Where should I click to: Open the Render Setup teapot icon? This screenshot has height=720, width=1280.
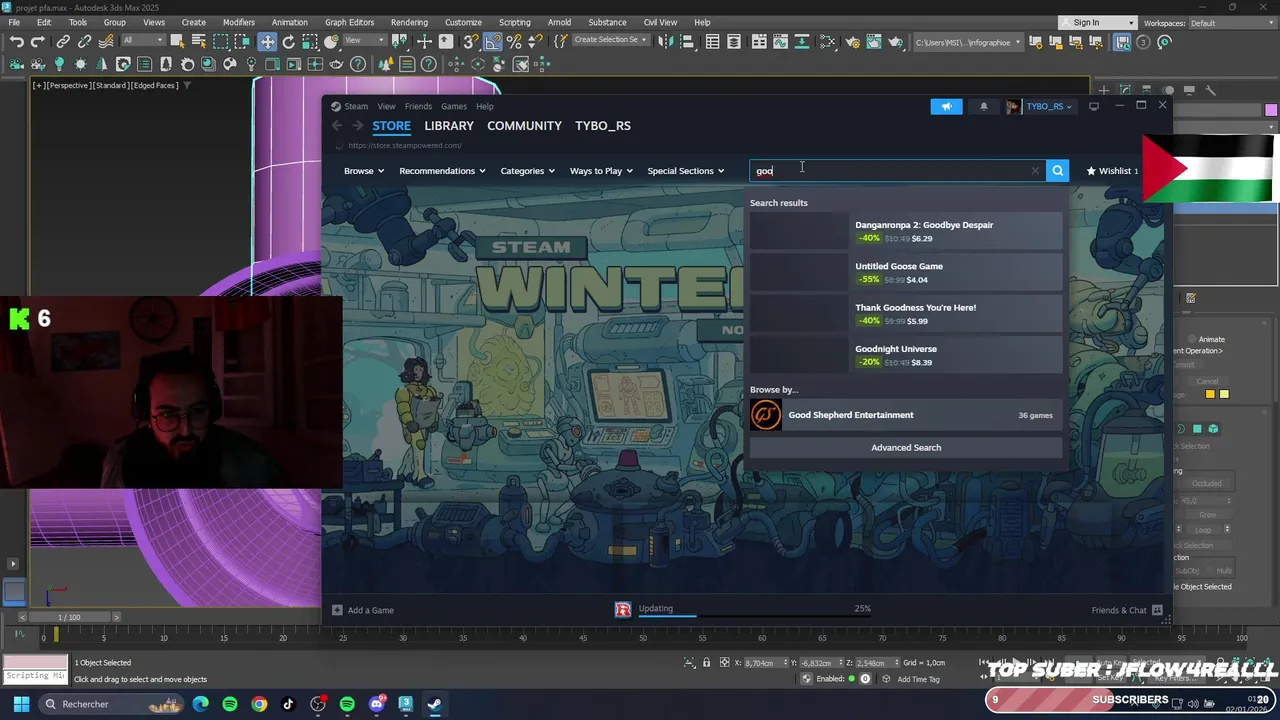(x=853, y=42)
